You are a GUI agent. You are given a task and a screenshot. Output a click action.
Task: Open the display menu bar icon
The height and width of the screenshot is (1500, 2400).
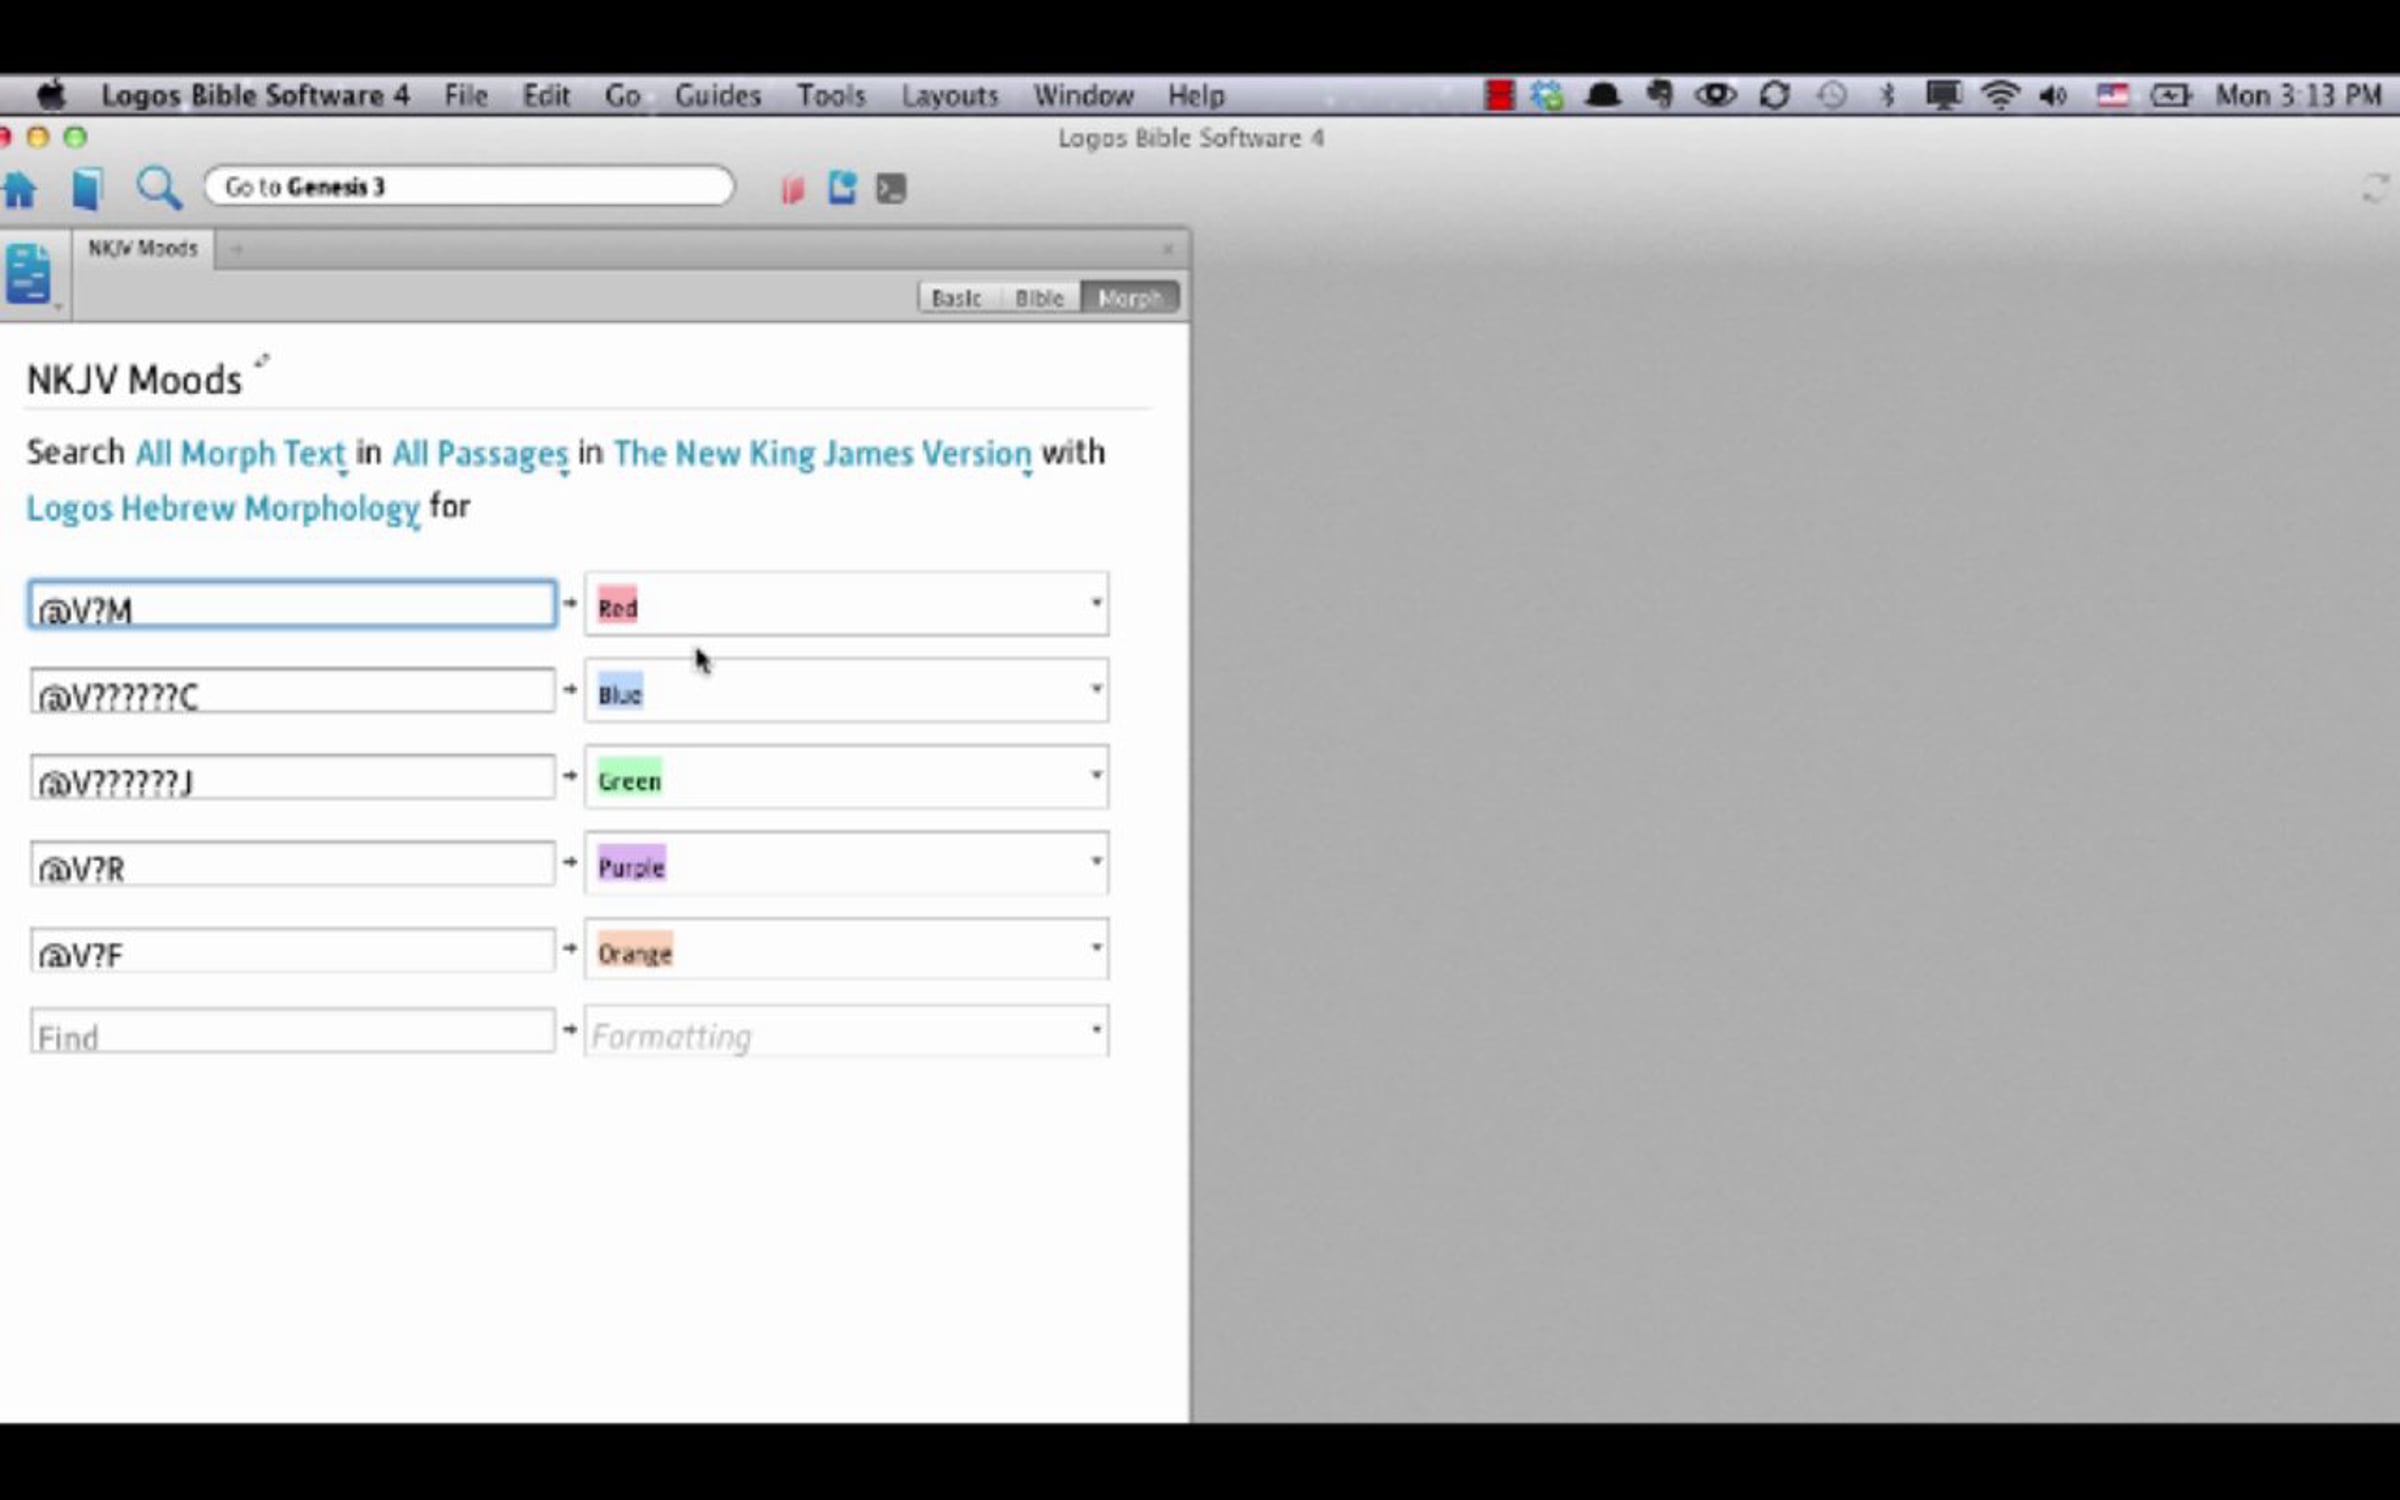(x=1943, y=96)
